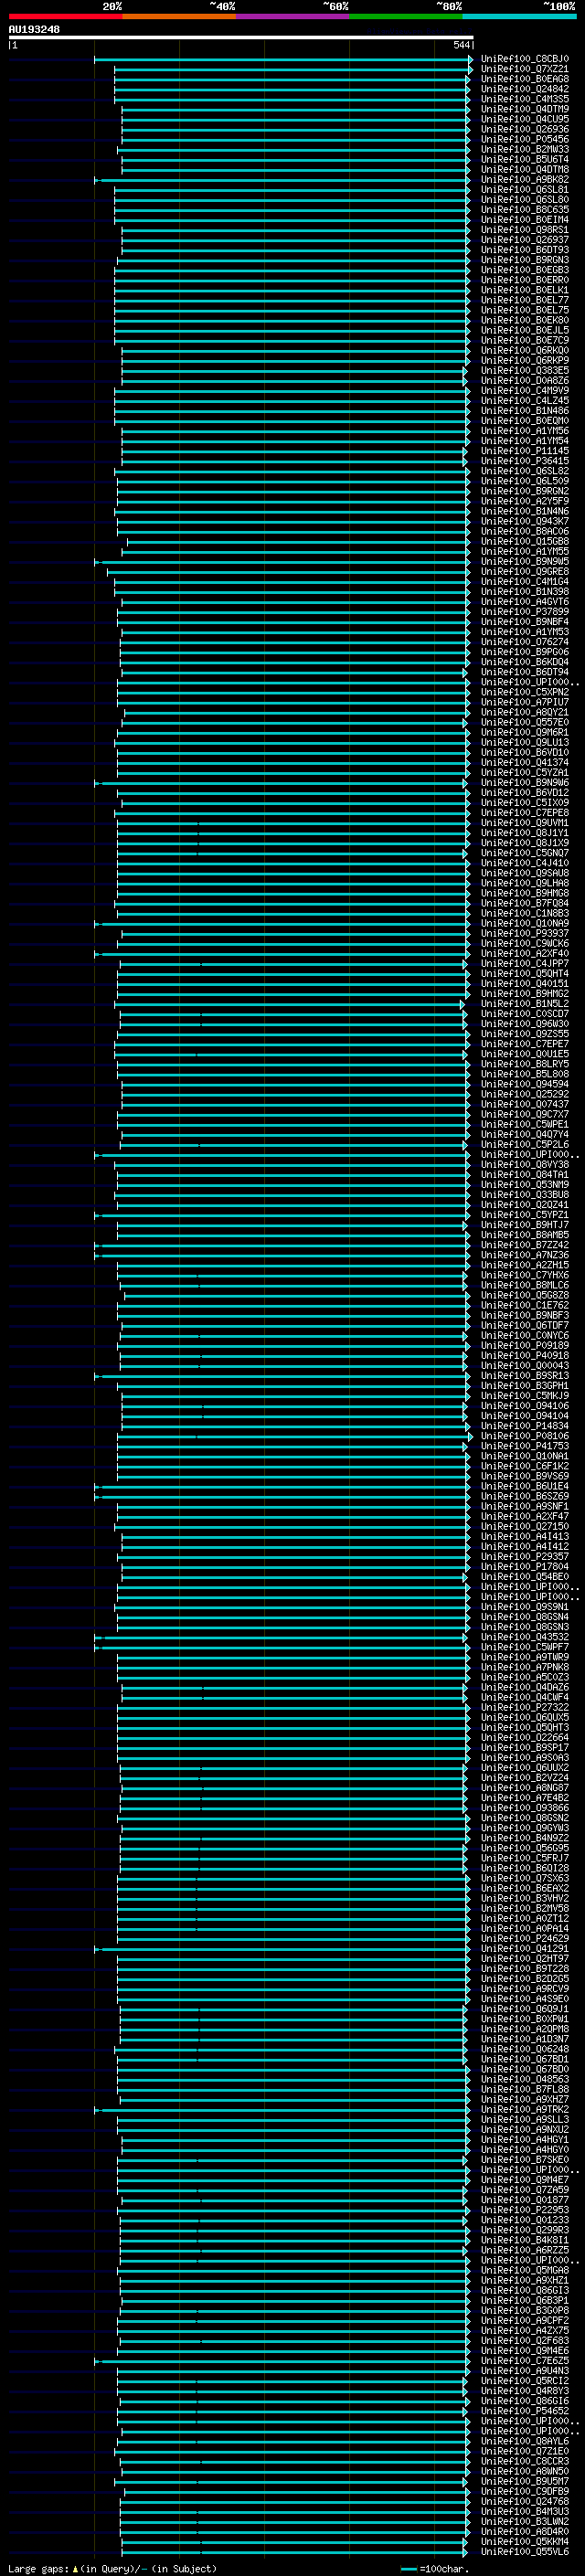
Task: Select the UniRef100_P54652 label
Action: point(524,2410)
